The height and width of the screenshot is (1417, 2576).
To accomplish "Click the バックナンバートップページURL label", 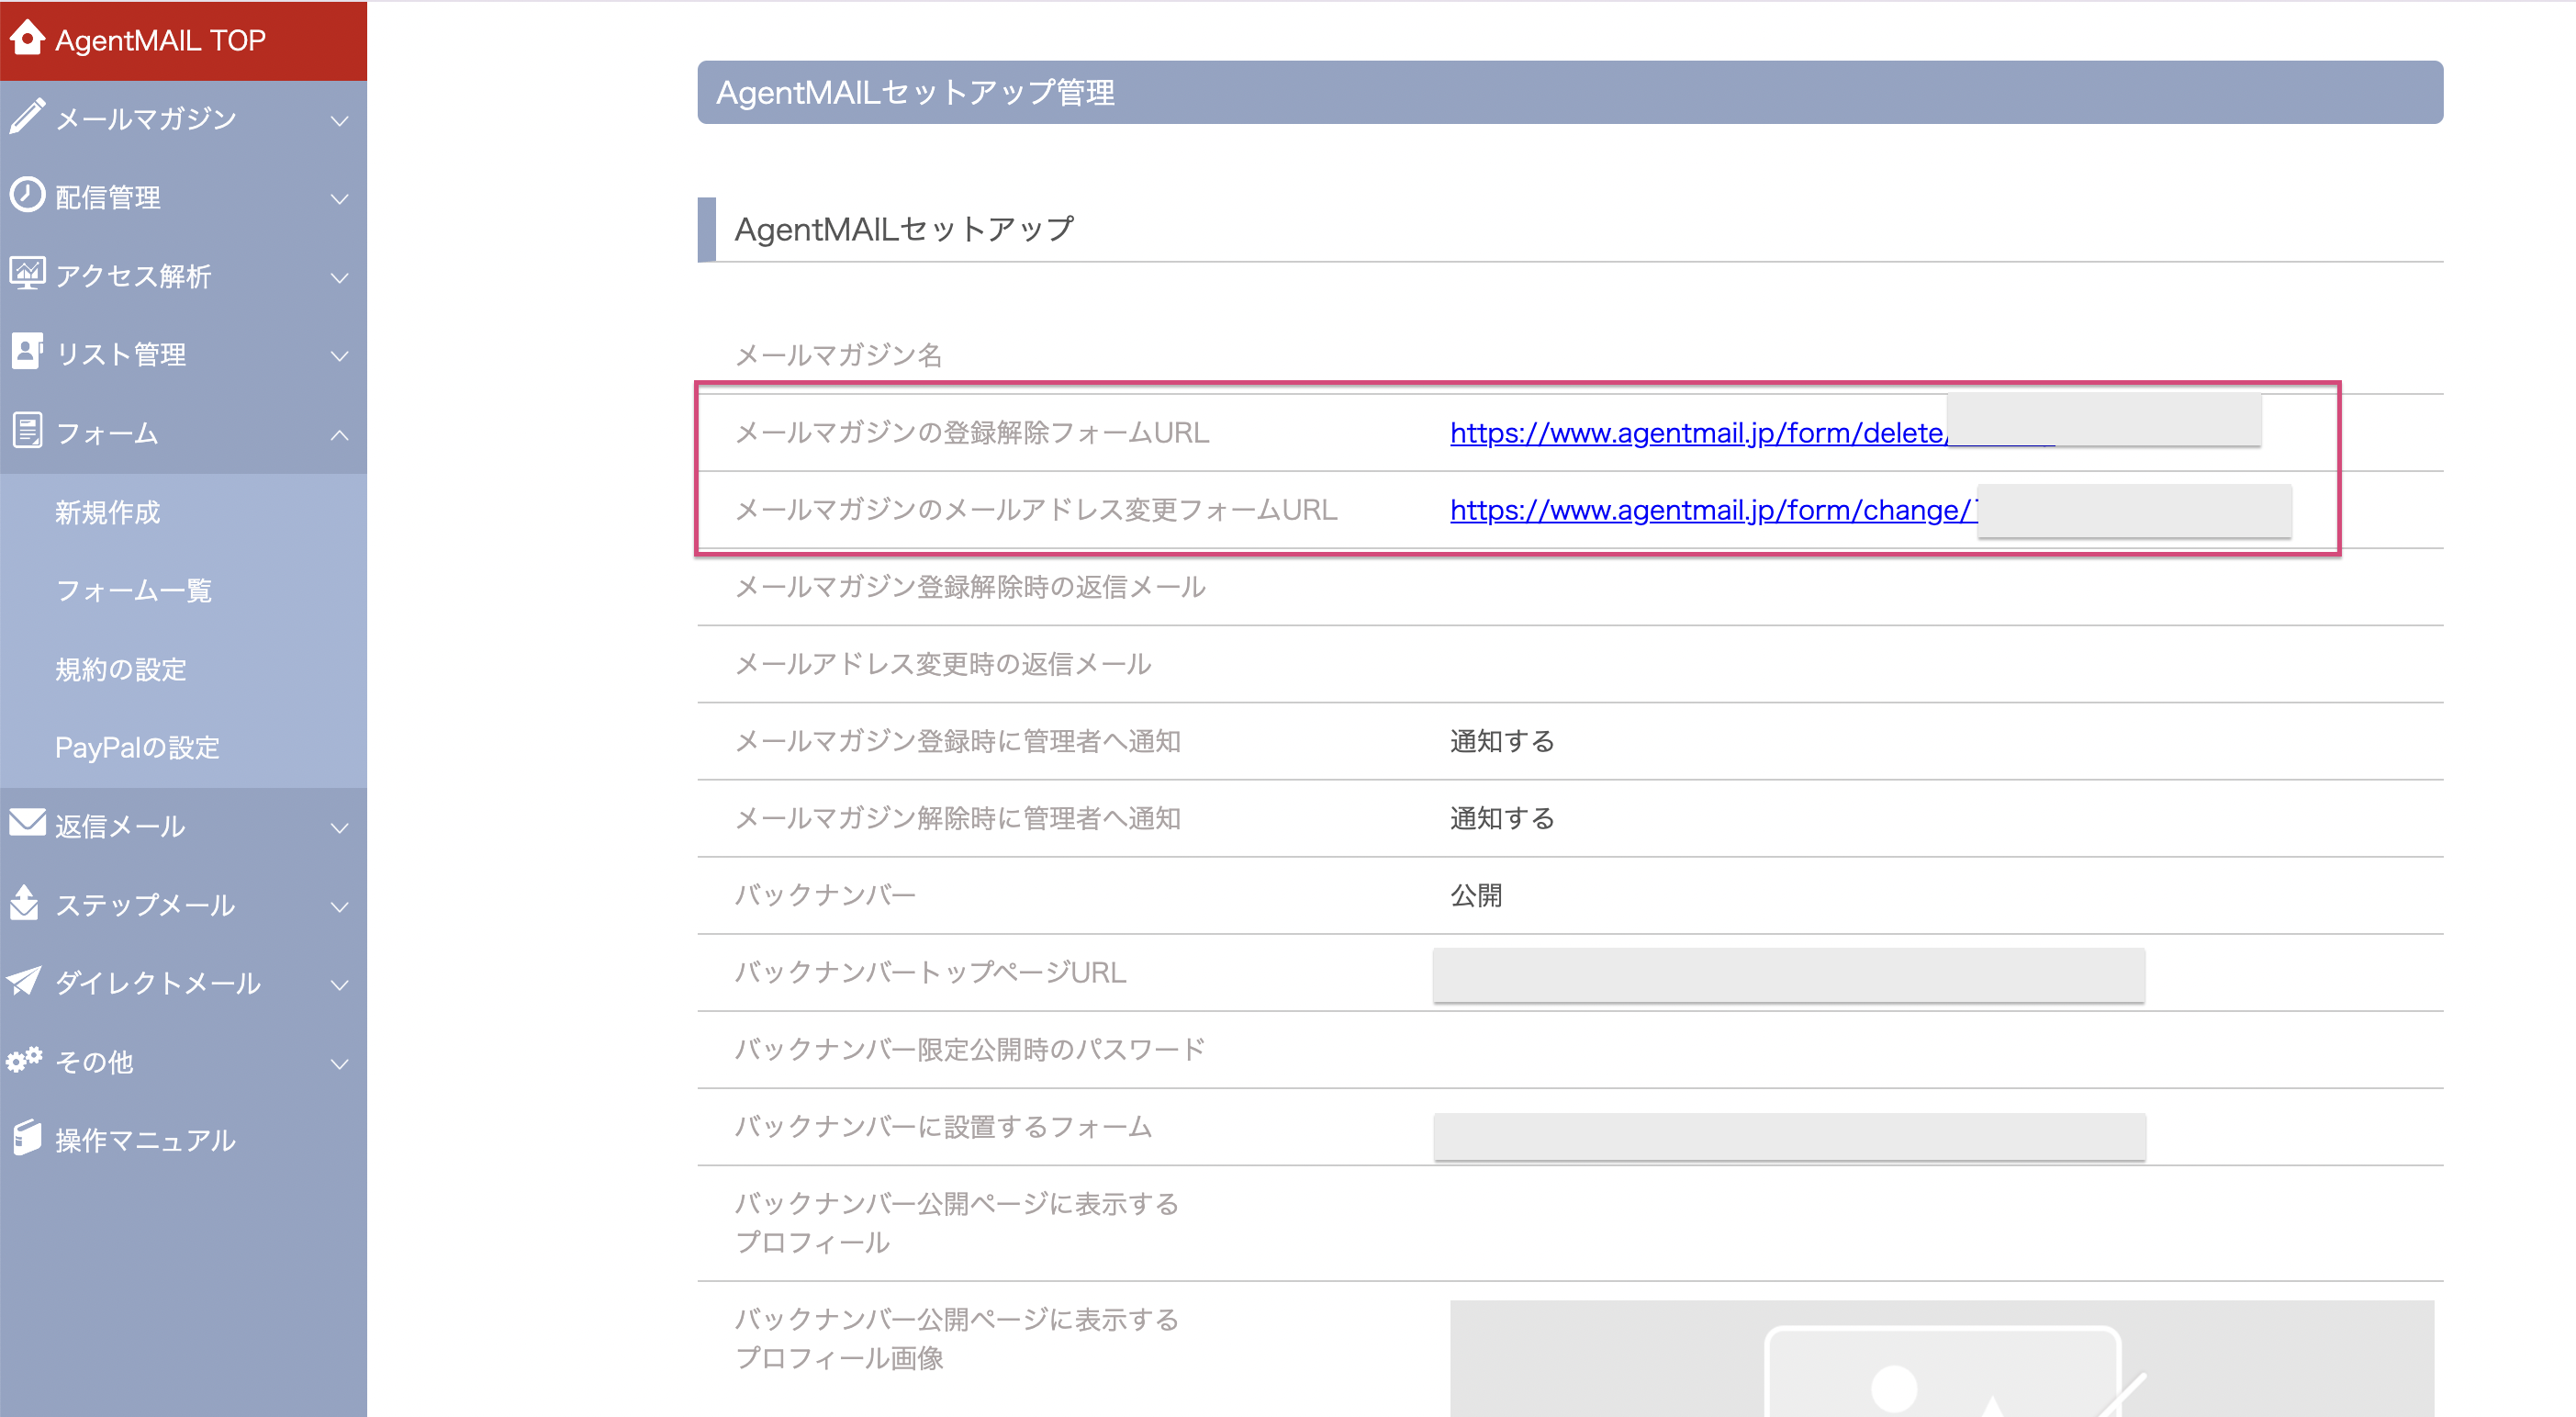I will pos(930,972).
